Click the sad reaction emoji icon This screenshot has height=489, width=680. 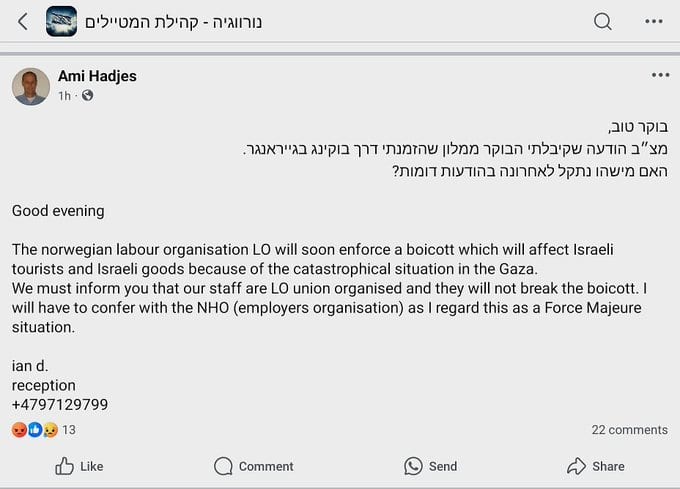pyautogui.click(x=50, y=430)
